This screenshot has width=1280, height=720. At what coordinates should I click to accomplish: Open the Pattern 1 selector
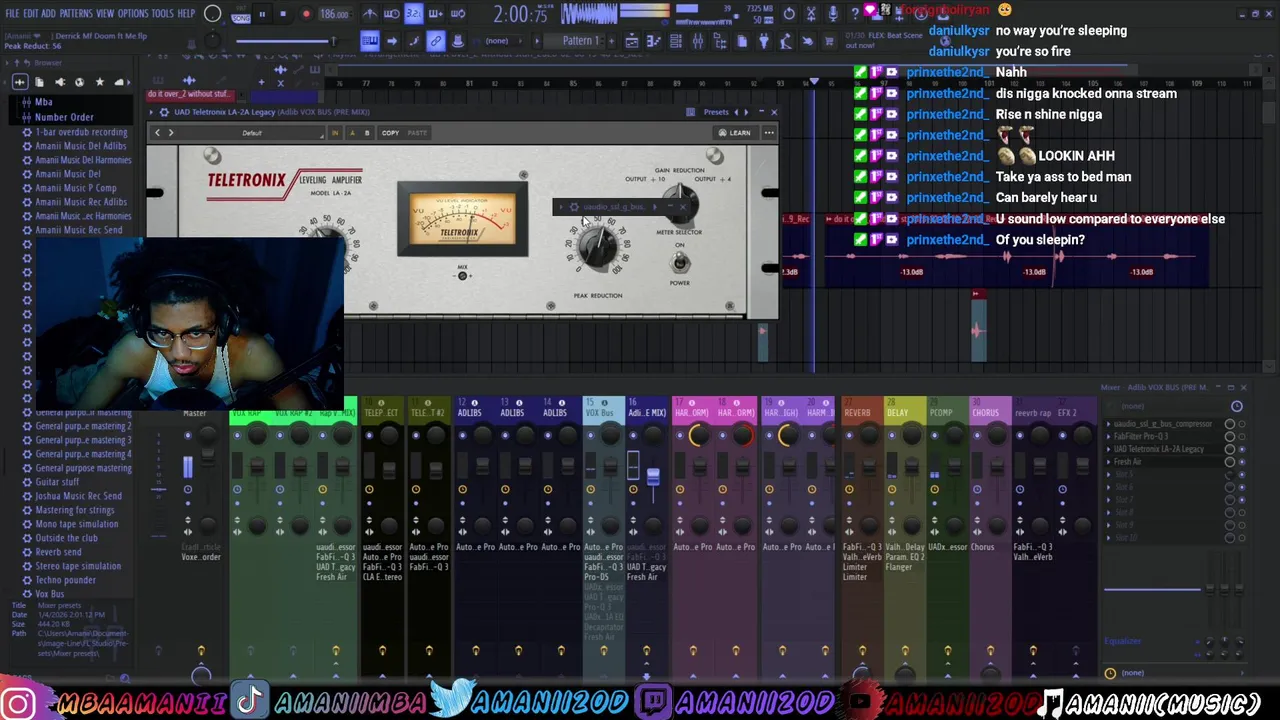click(580, 41)
